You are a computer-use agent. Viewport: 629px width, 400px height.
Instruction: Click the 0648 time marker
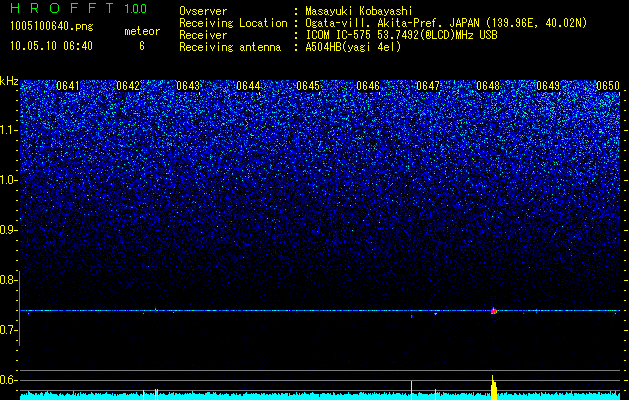click(488, 86)
